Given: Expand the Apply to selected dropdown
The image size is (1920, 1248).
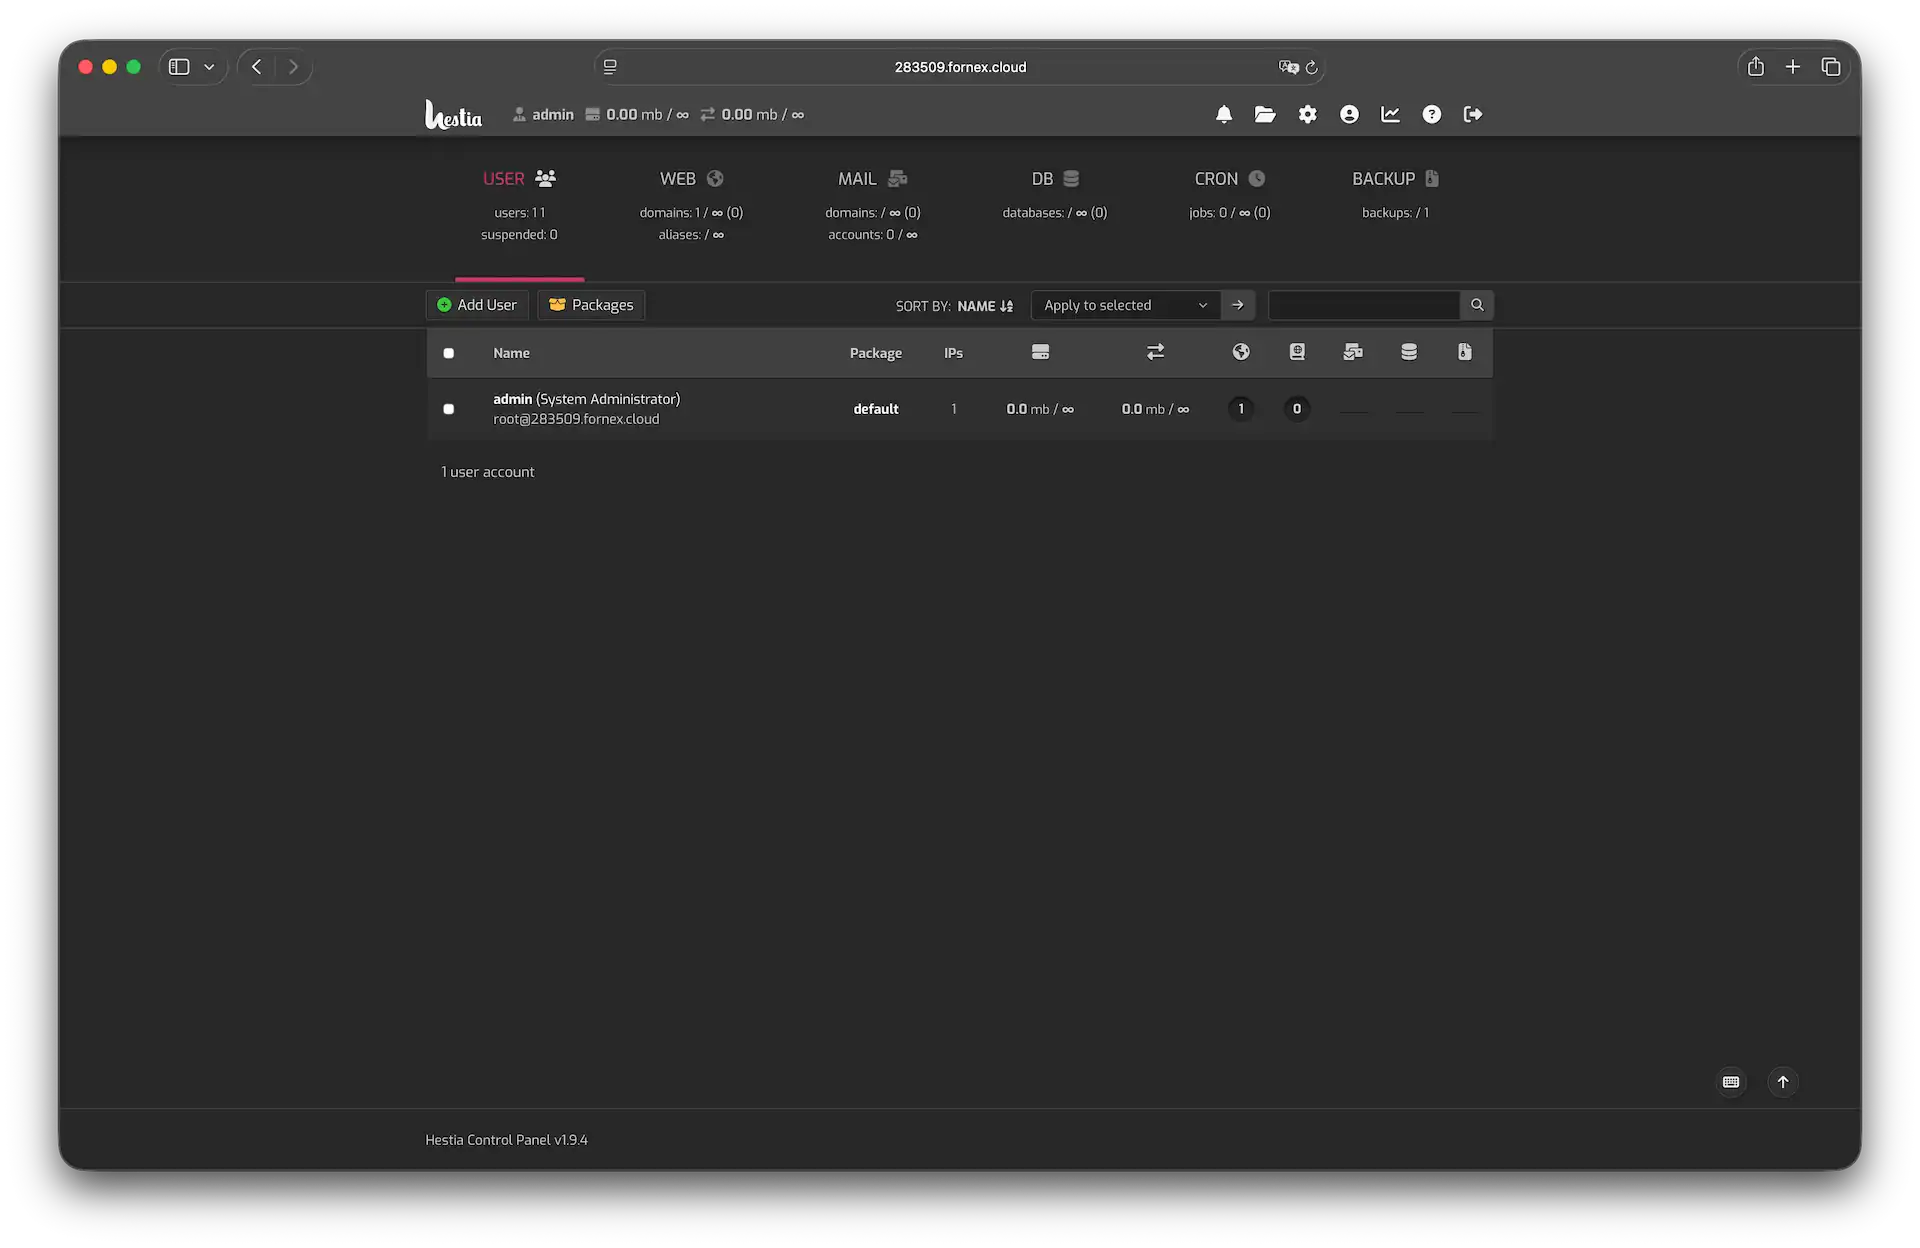Looking at the screenshot, I should [1125, 305].
